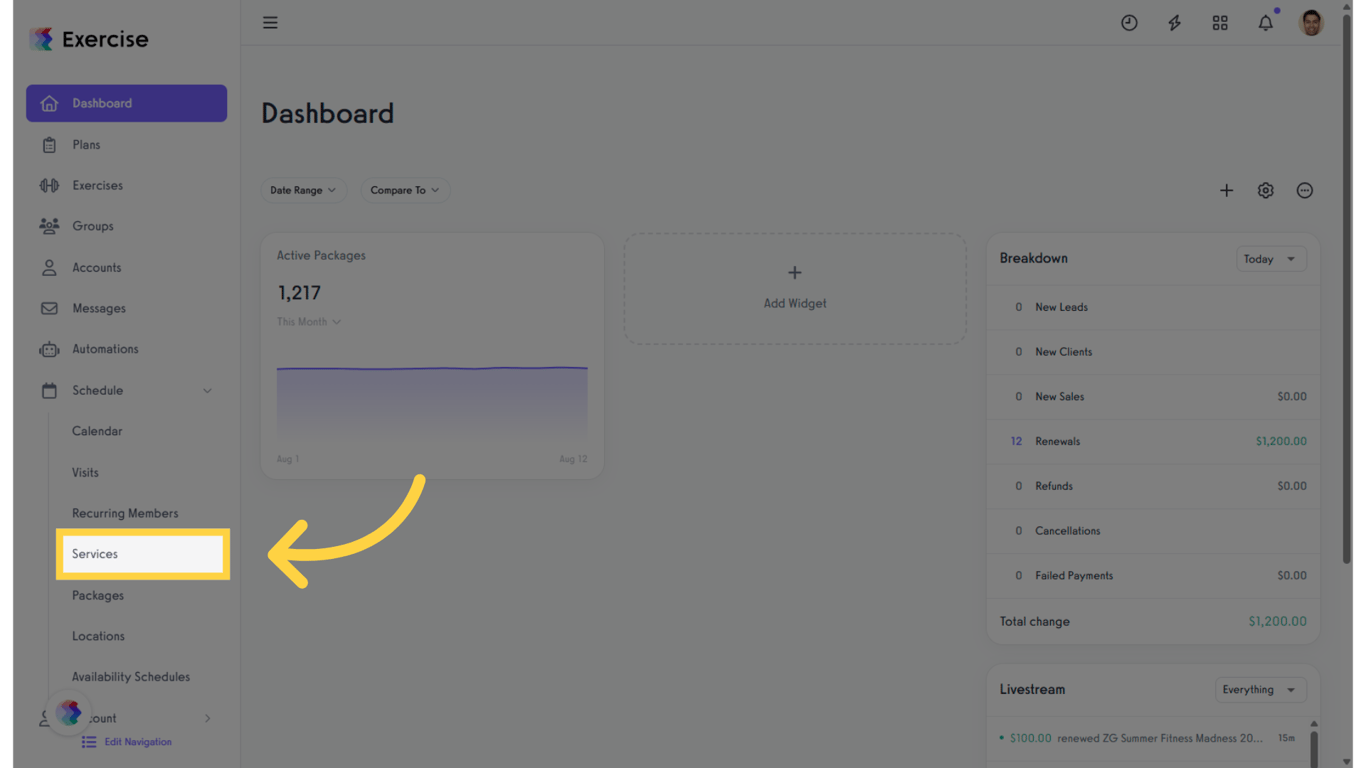
Task: Click the Add Widget placeholder
Action: 795,288
